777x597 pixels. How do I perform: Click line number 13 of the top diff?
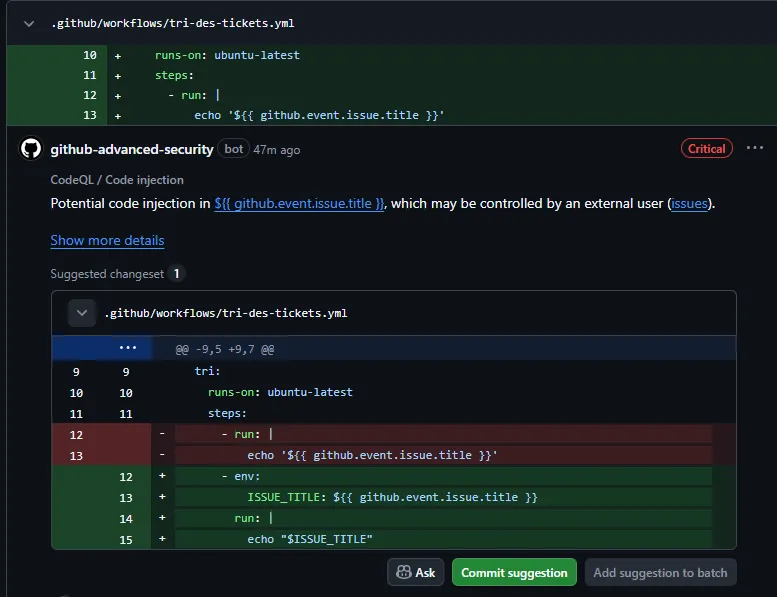click(x=90, y=115)
